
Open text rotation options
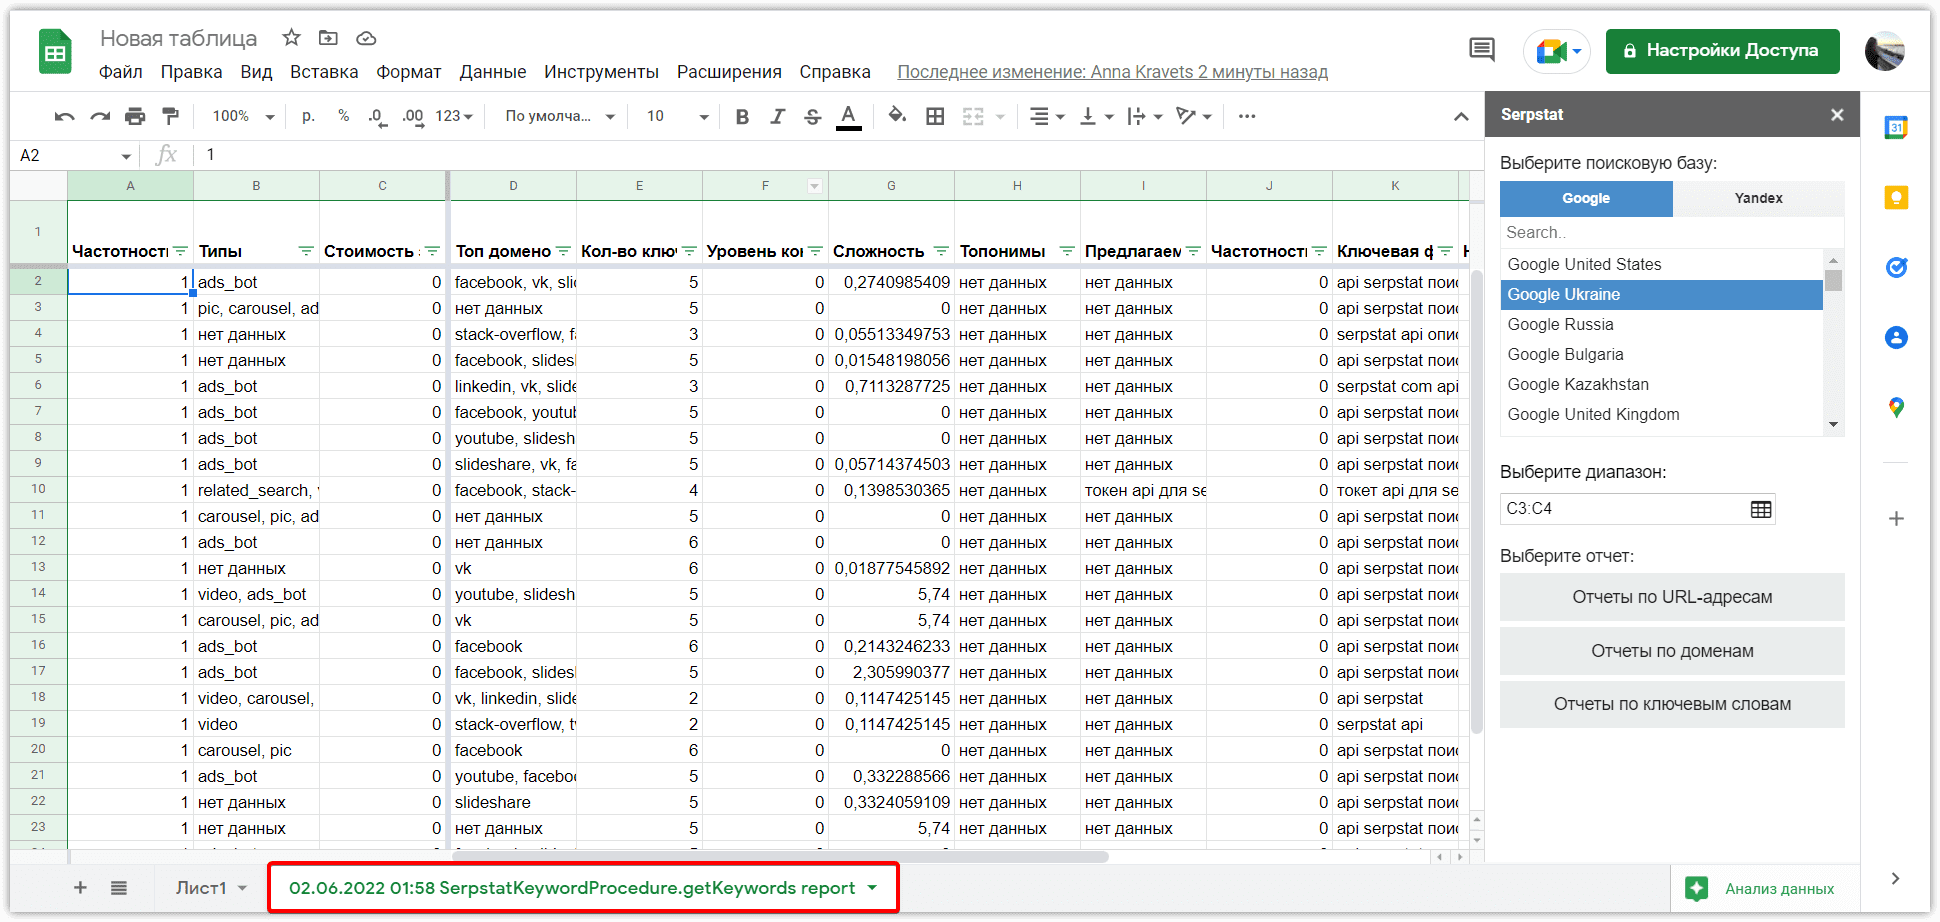point(1194,117)
